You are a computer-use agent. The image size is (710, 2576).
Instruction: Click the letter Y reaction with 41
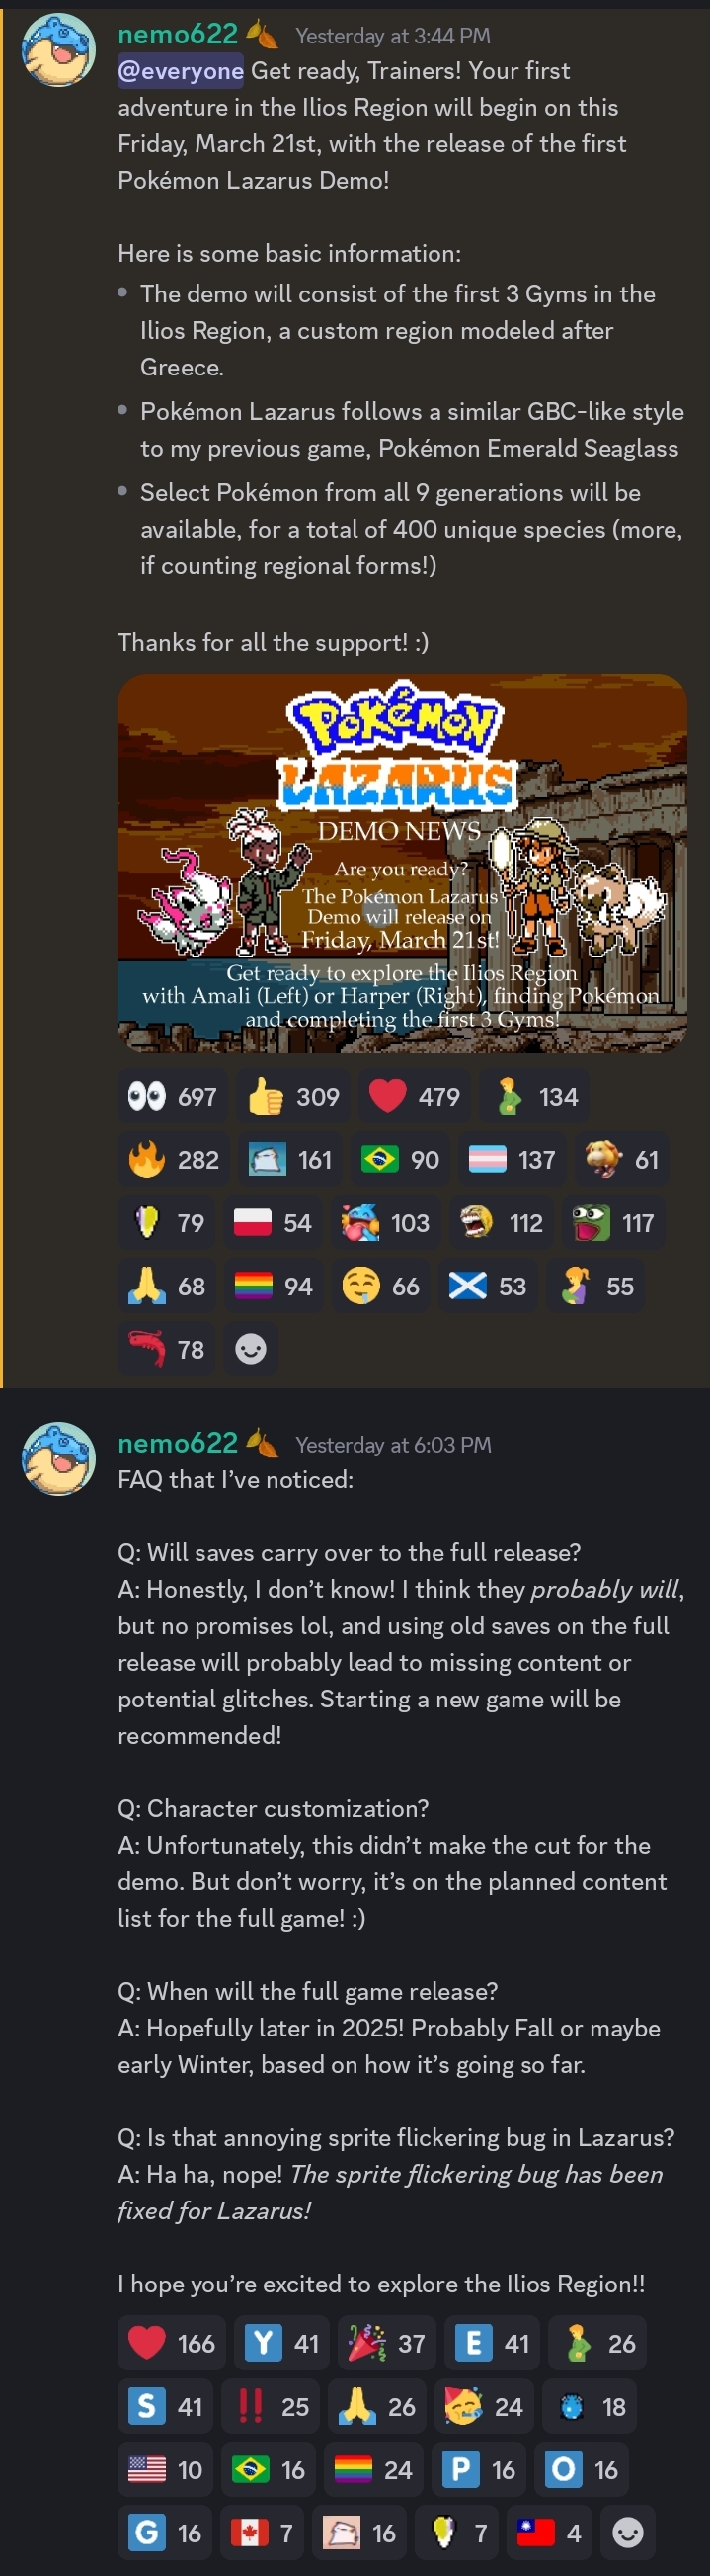282,2342
